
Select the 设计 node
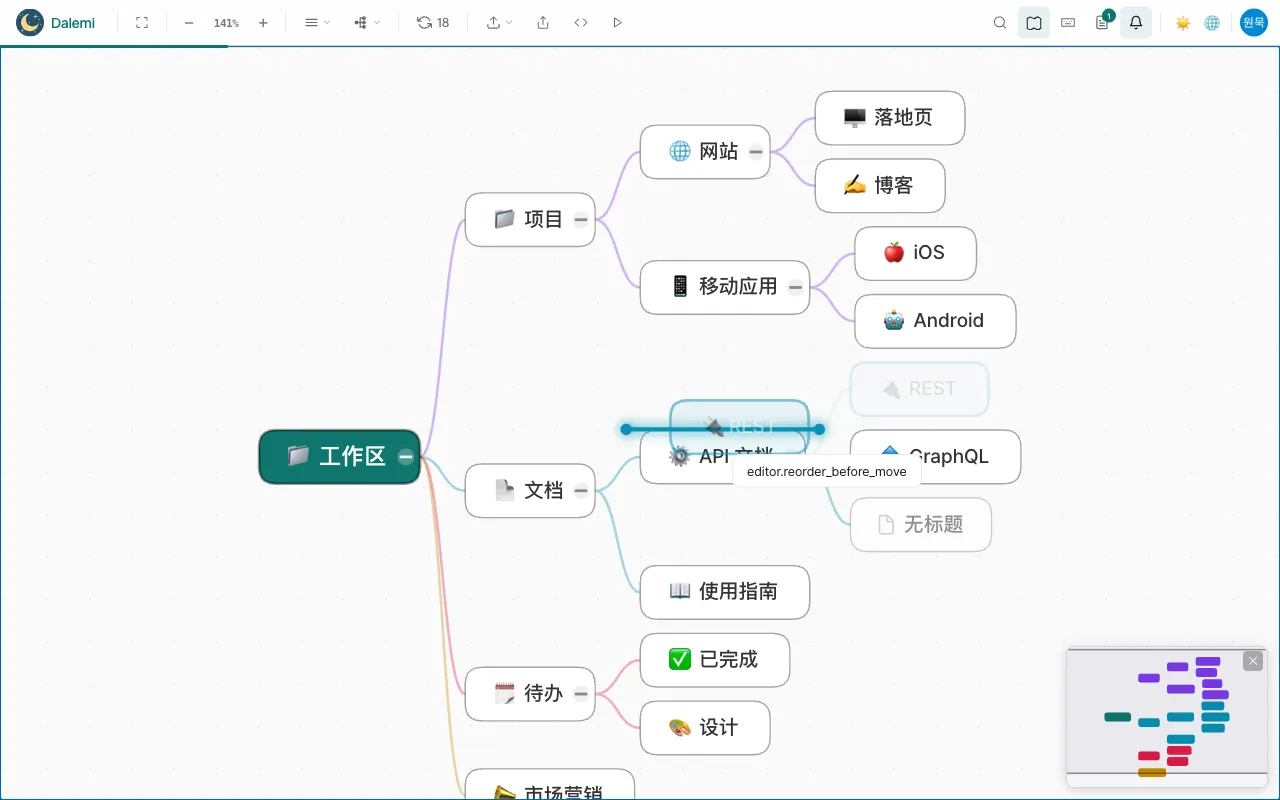coord(704,727)
